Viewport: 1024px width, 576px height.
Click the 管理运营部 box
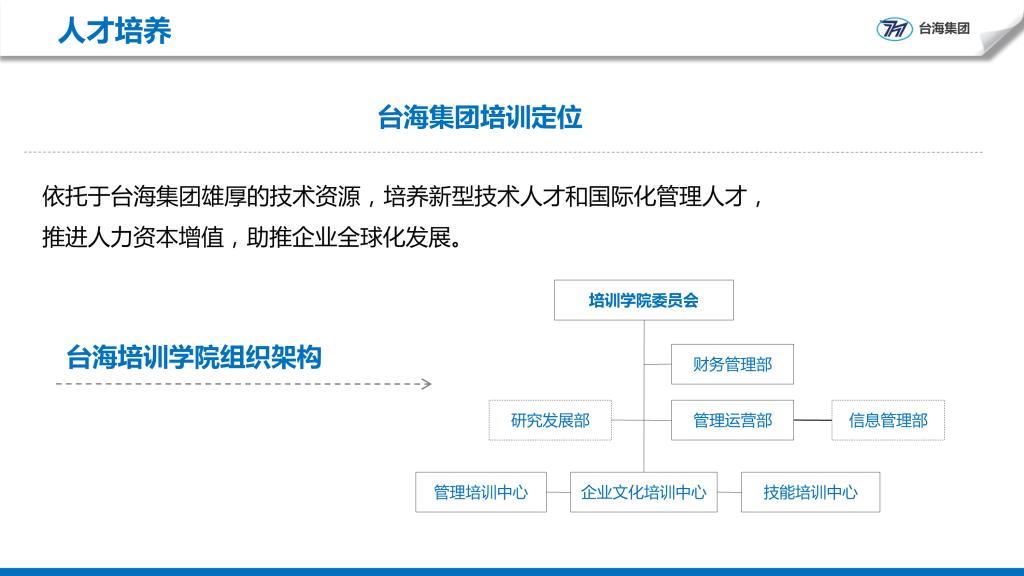732,420
